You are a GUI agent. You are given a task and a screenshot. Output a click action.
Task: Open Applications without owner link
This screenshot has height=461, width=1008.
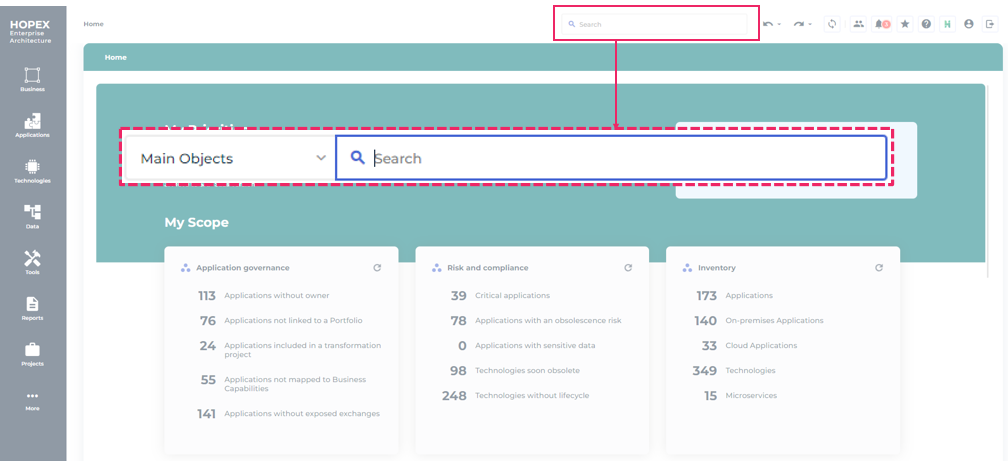[x=276, y=296]
